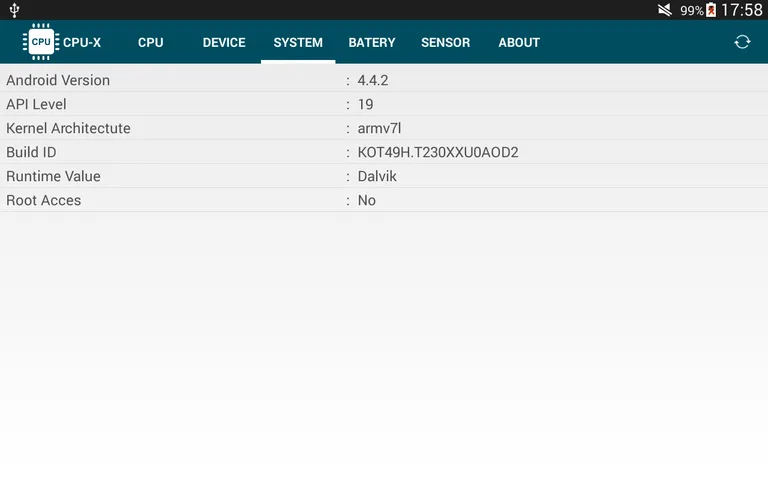Tap the CPU-X app title text
Screen dimensions: 768x480
[82, 43]
